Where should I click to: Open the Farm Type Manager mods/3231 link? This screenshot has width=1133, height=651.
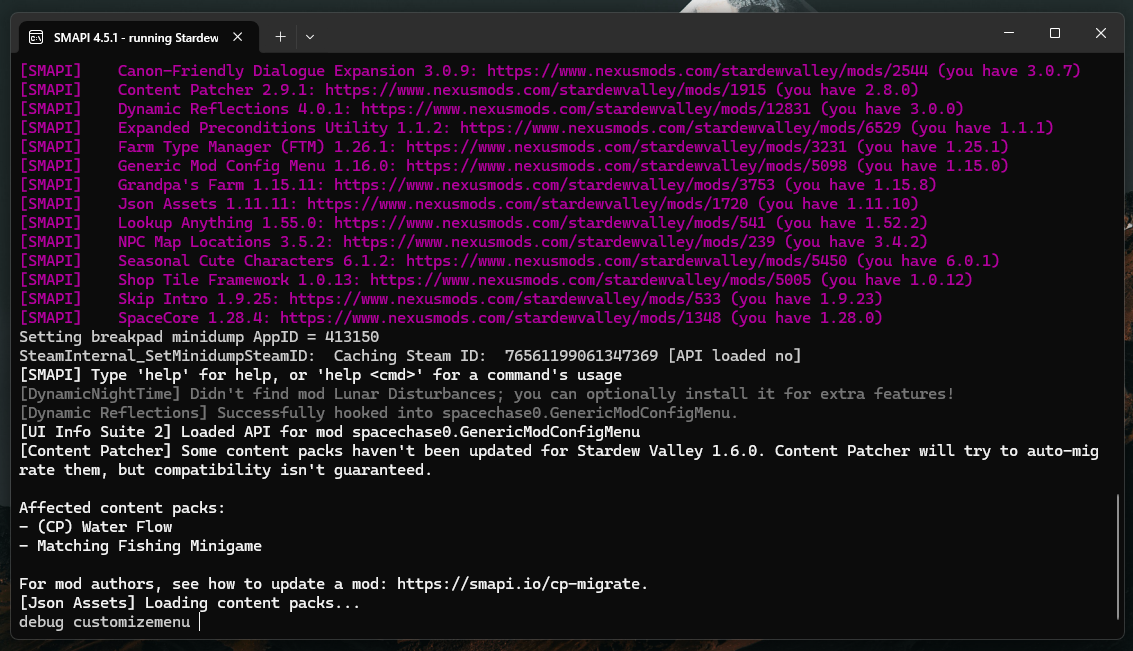(x=626, y=147)
